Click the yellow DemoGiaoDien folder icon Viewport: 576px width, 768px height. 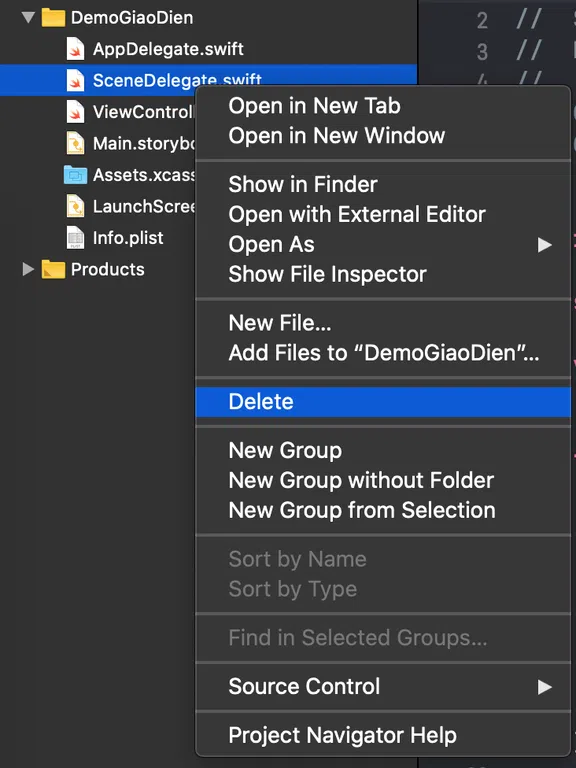tap(53, 18)
